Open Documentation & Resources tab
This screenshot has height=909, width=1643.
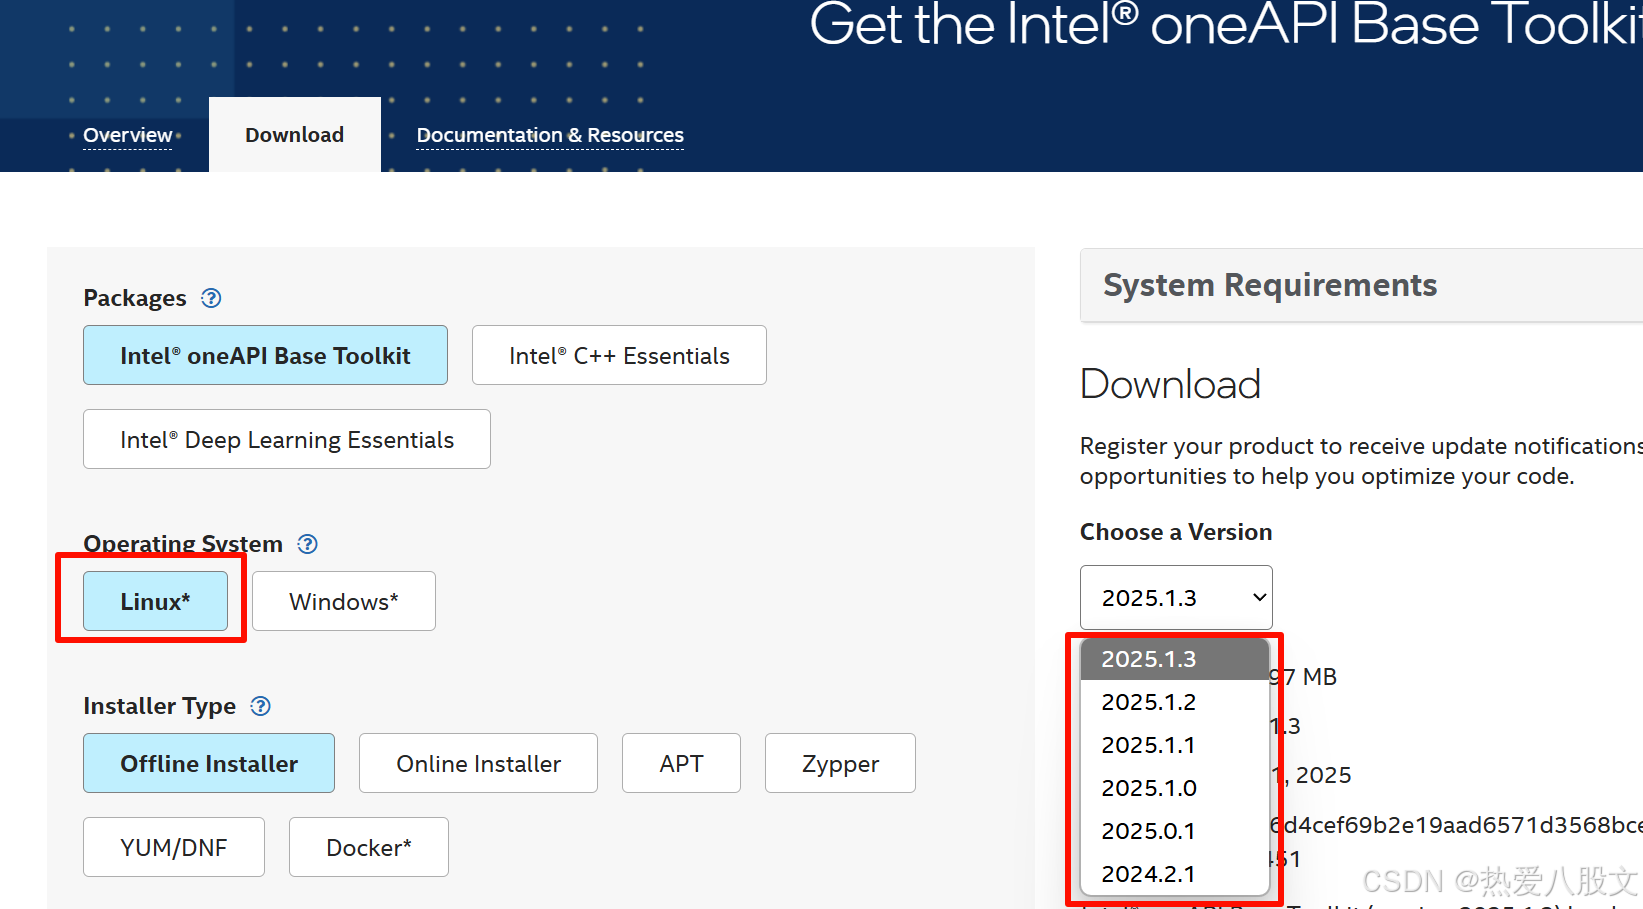pyautogui.click(x=549, y=135)
